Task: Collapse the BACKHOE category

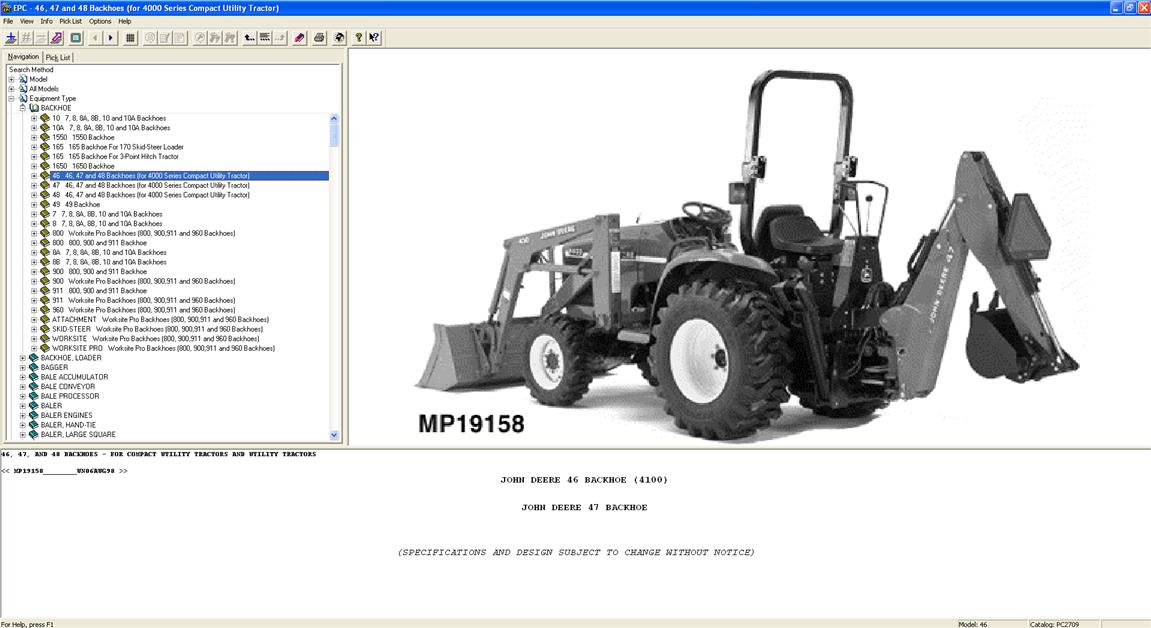Action: (23, 108)
